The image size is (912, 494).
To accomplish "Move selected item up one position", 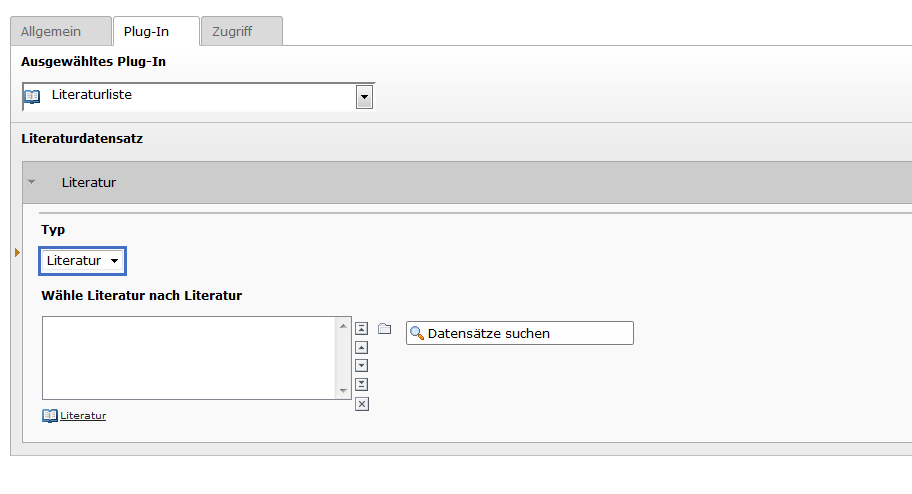I will tap(362, 348).
